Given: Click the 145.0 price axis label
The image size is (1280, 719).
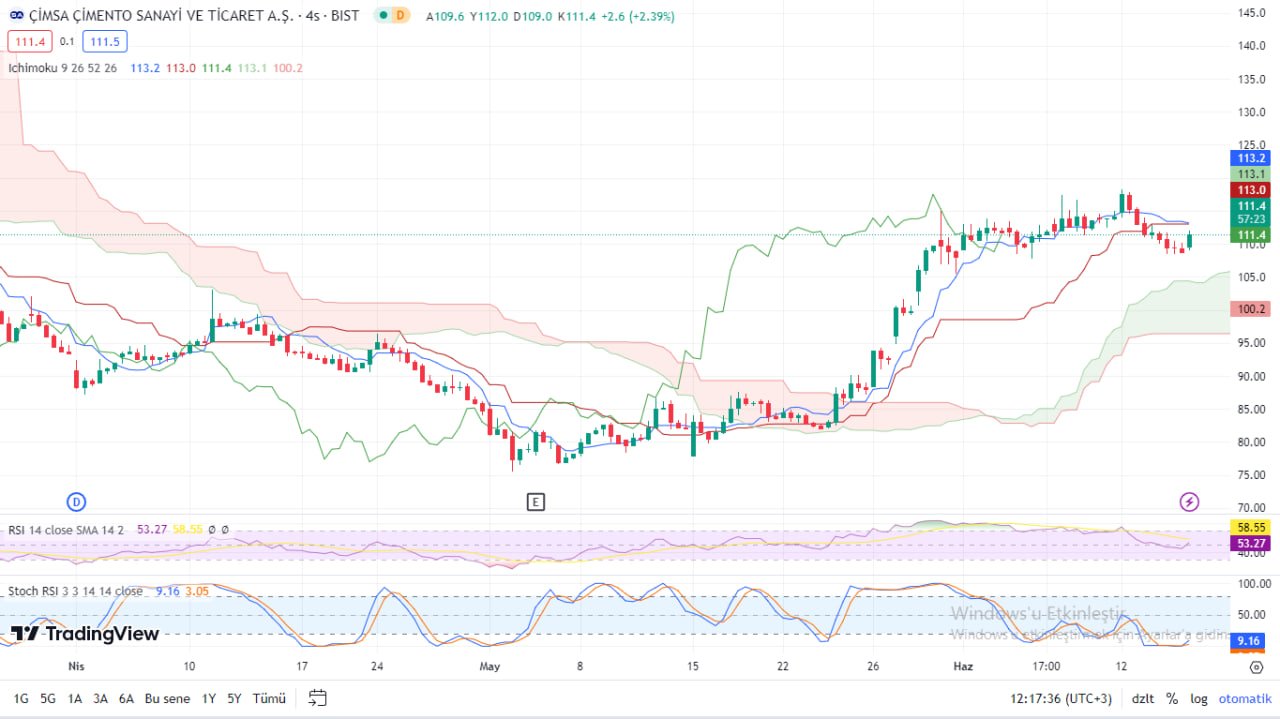Looking at the screenshot, I should (1252, 12).
